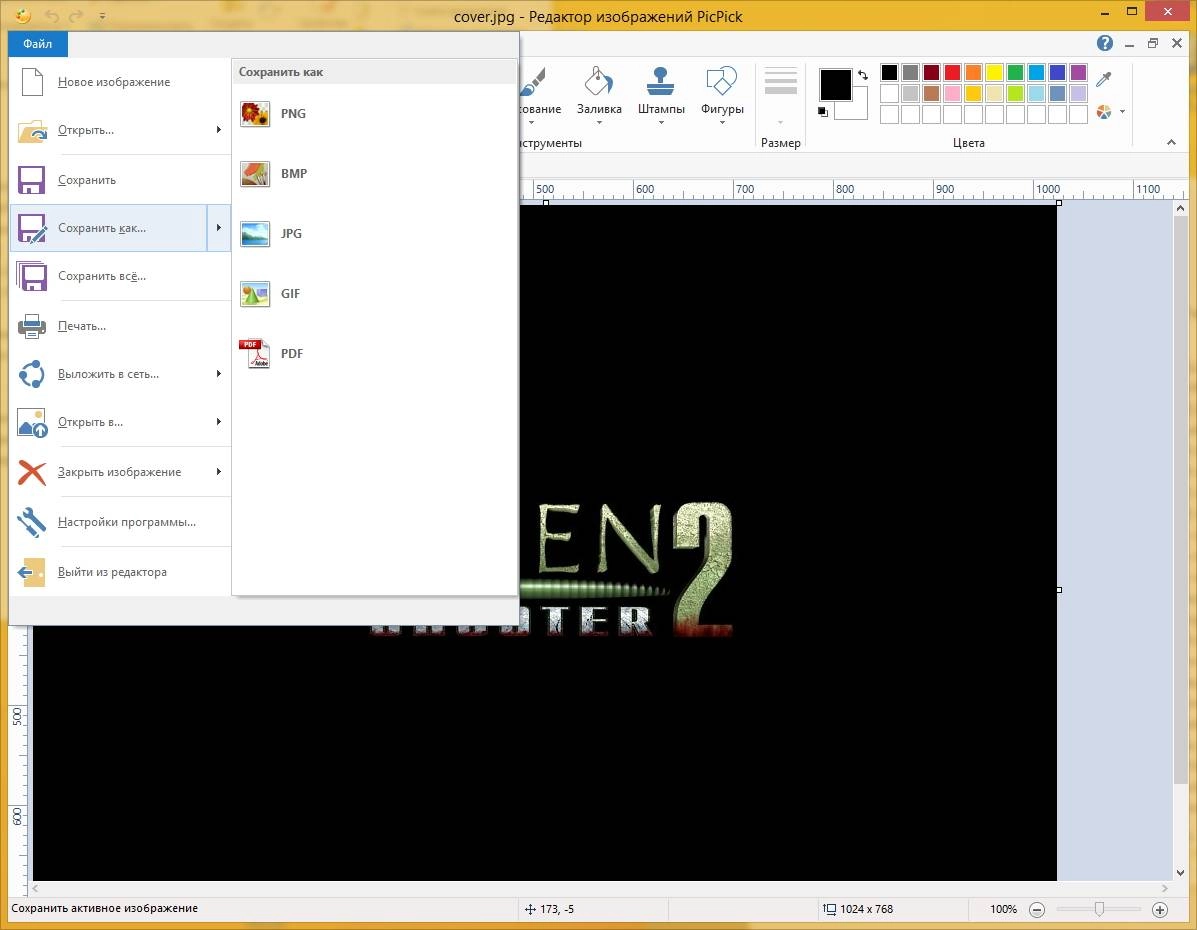Pick the lavender palette swatch
The height and width of the screenshot is (930, 1197).
pyautogui.click(x=1078, y=93)
